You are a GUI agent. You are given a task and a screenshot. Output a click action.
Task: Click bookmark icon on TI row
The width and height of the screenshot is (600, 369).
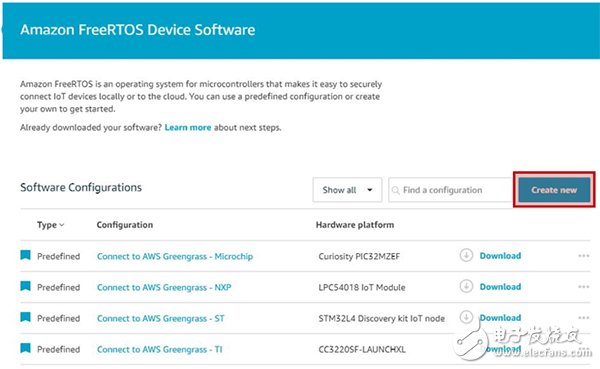pyautogui.click(x=25, y=348)
